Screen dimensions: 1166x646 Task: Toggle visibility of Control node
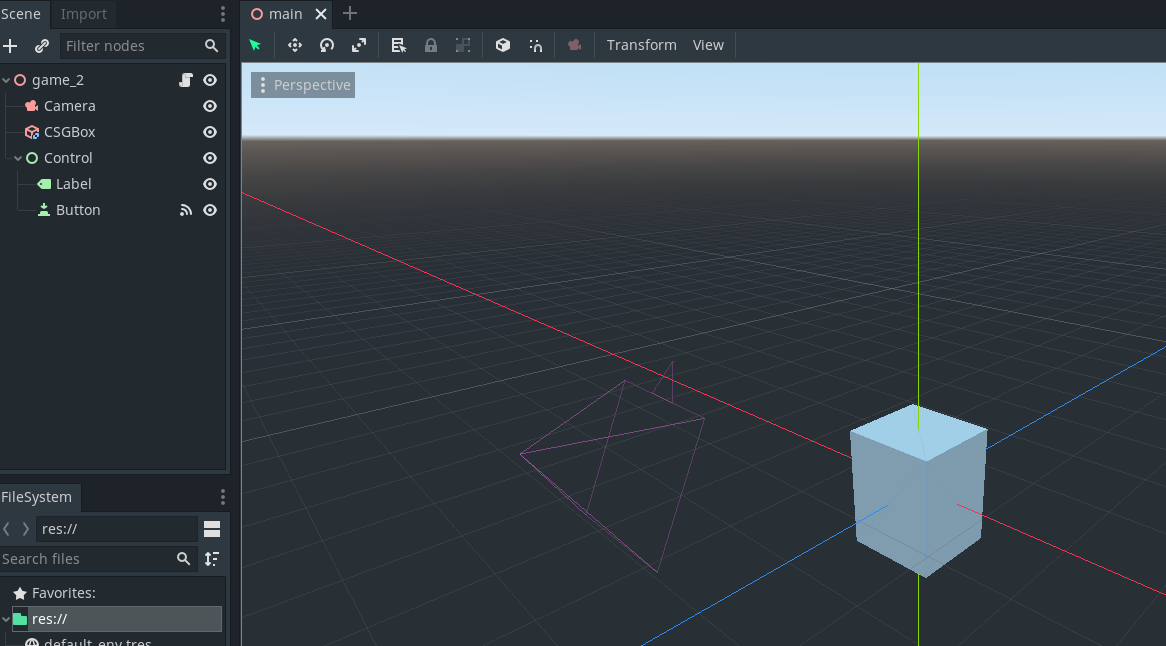pos(210,158)
